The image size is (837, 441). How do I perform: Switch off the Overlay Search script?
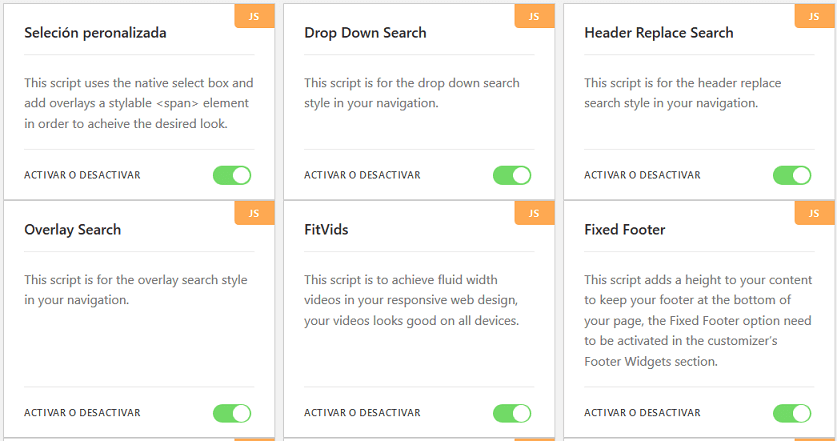[232, 413]
